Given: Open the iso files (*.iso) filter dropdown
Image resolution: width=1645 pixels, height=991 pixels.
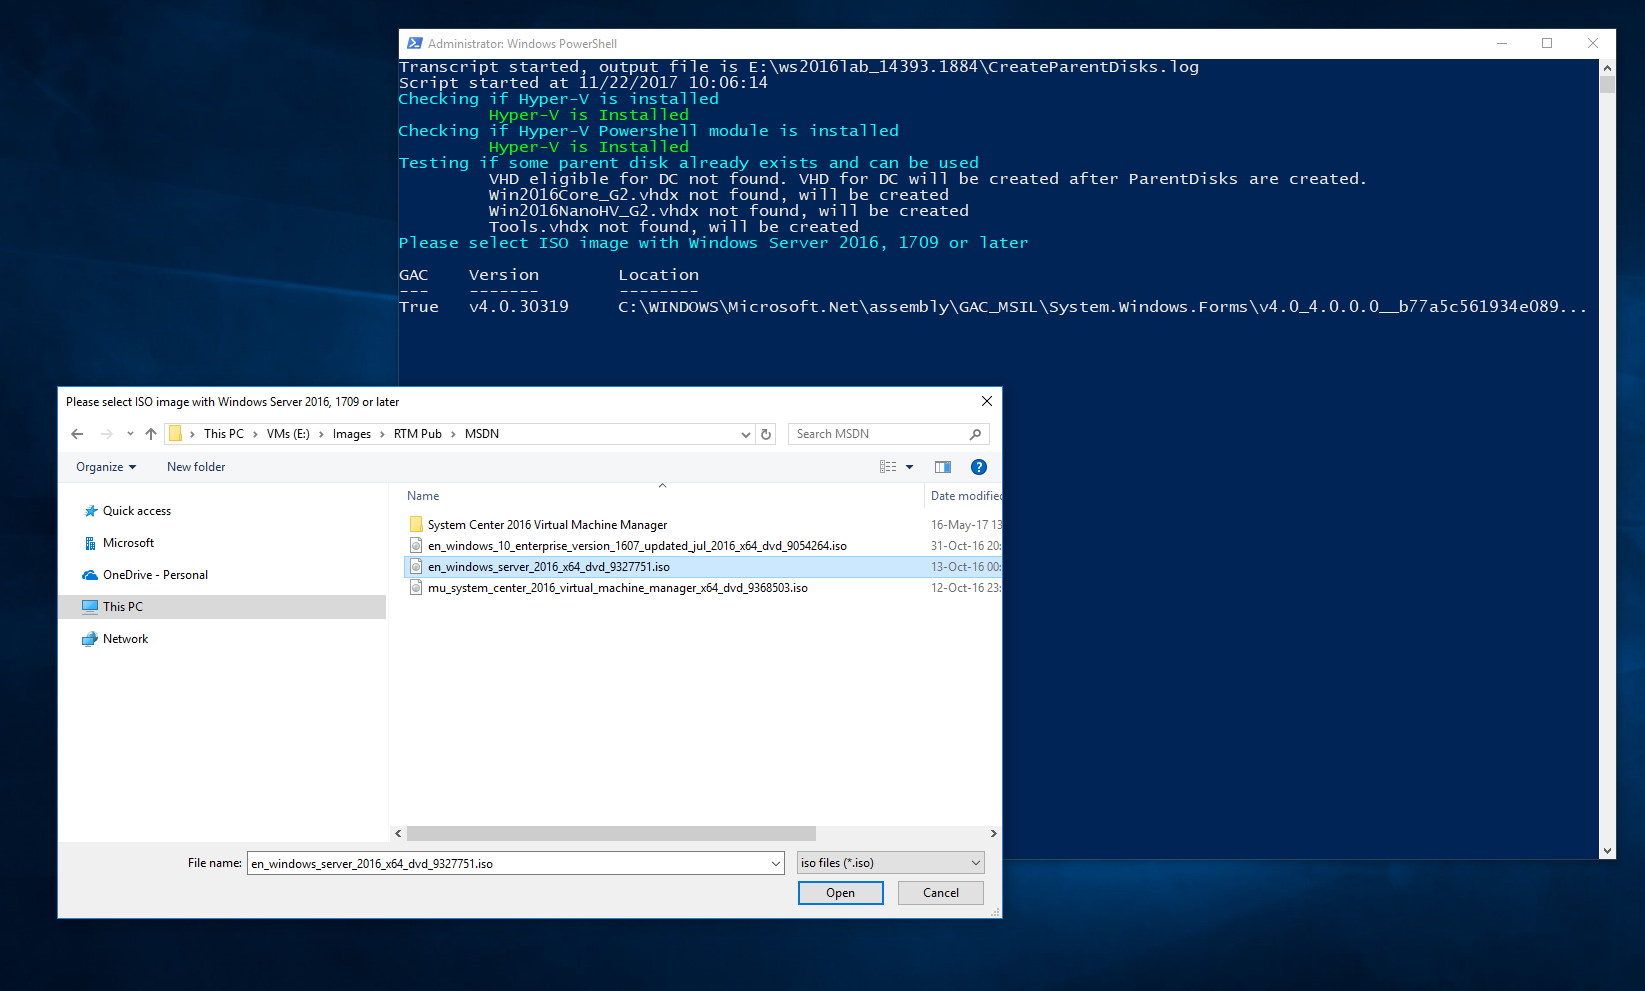Looking at the screenshot, I should click(891, 863).
